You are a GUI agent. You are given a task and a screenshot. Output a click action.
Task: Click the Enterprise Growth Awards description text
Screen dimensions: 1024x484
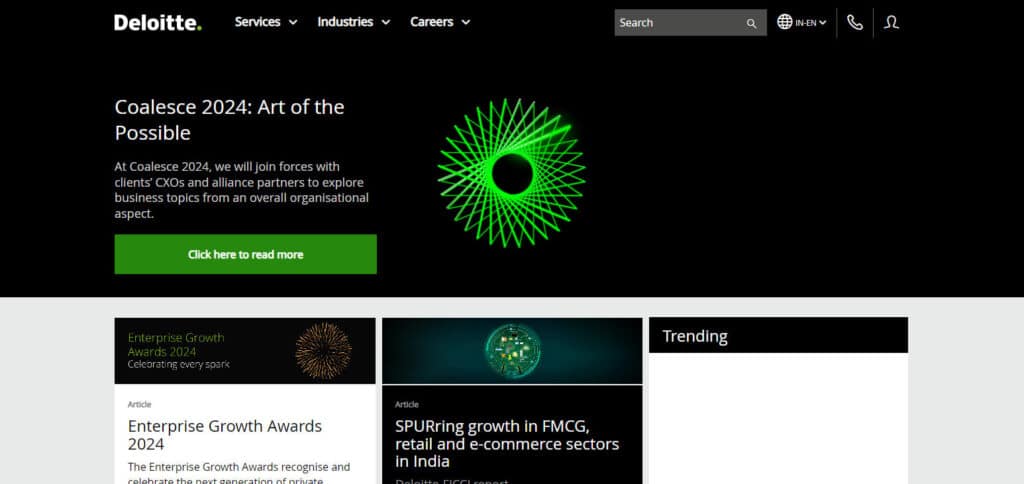click(x=239, y=473)
